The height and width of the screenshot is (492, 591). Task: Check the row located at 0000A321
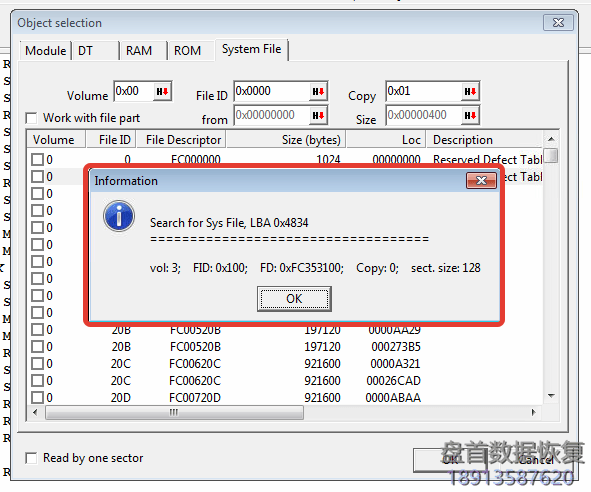click(x=37, y=363)
